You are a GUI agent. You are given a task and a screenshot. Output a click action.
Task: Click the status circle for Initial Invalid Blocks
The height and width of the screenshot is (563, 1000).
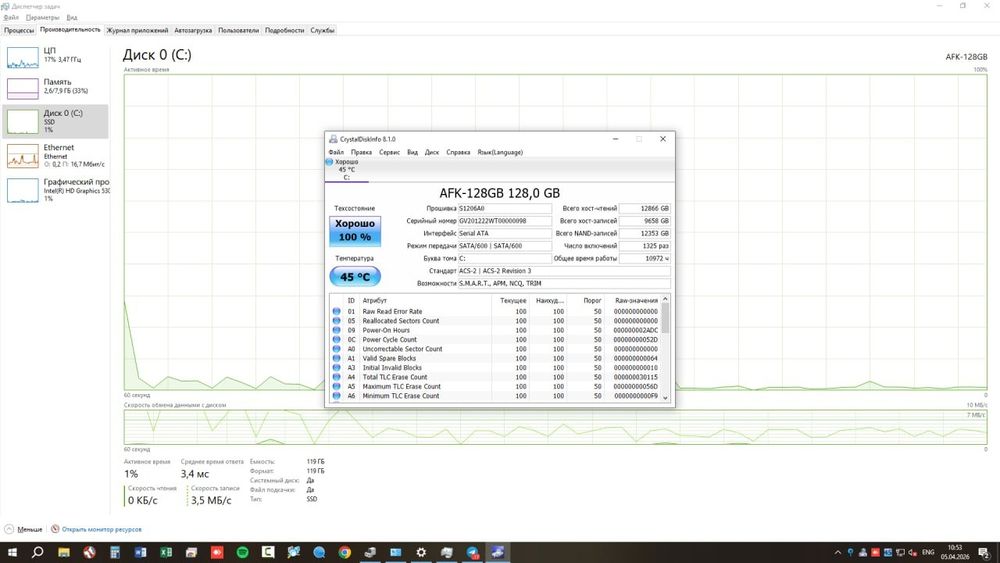336,368
